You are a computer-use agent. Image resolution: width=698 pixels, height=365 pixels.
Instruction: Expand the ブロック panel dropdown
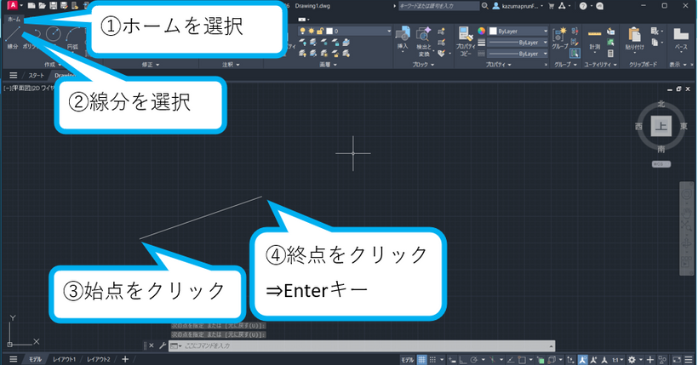point(422,65)
